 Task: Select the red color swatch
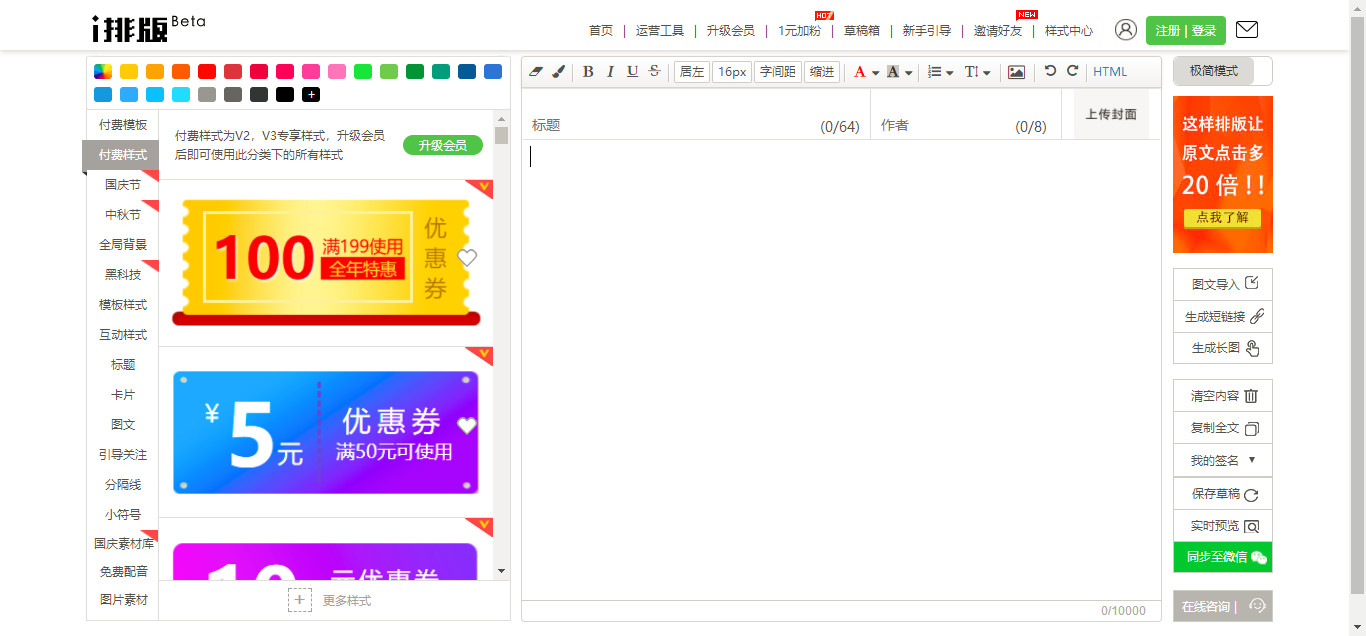pos(206,71)
